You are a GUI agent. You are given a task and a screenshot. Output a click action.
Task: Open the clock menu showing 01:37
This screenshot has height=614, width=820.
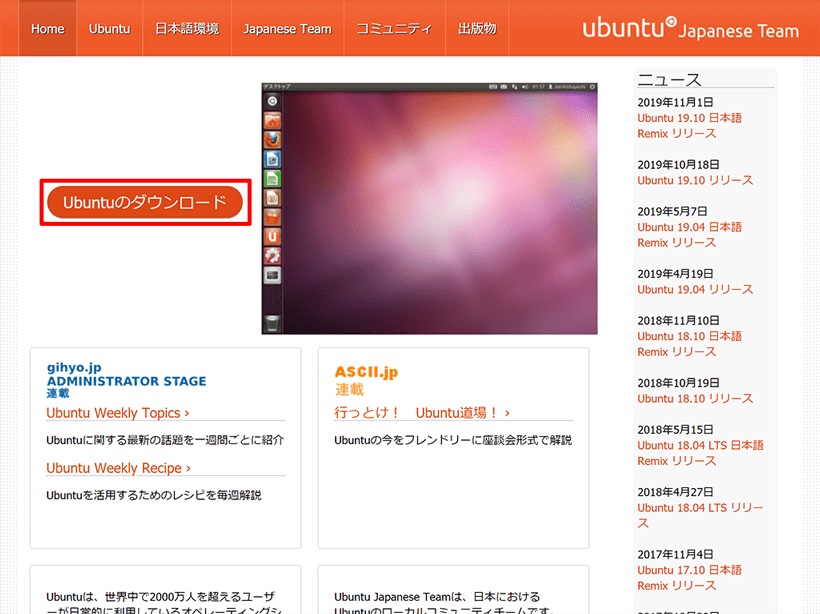(x=538, y=87)
